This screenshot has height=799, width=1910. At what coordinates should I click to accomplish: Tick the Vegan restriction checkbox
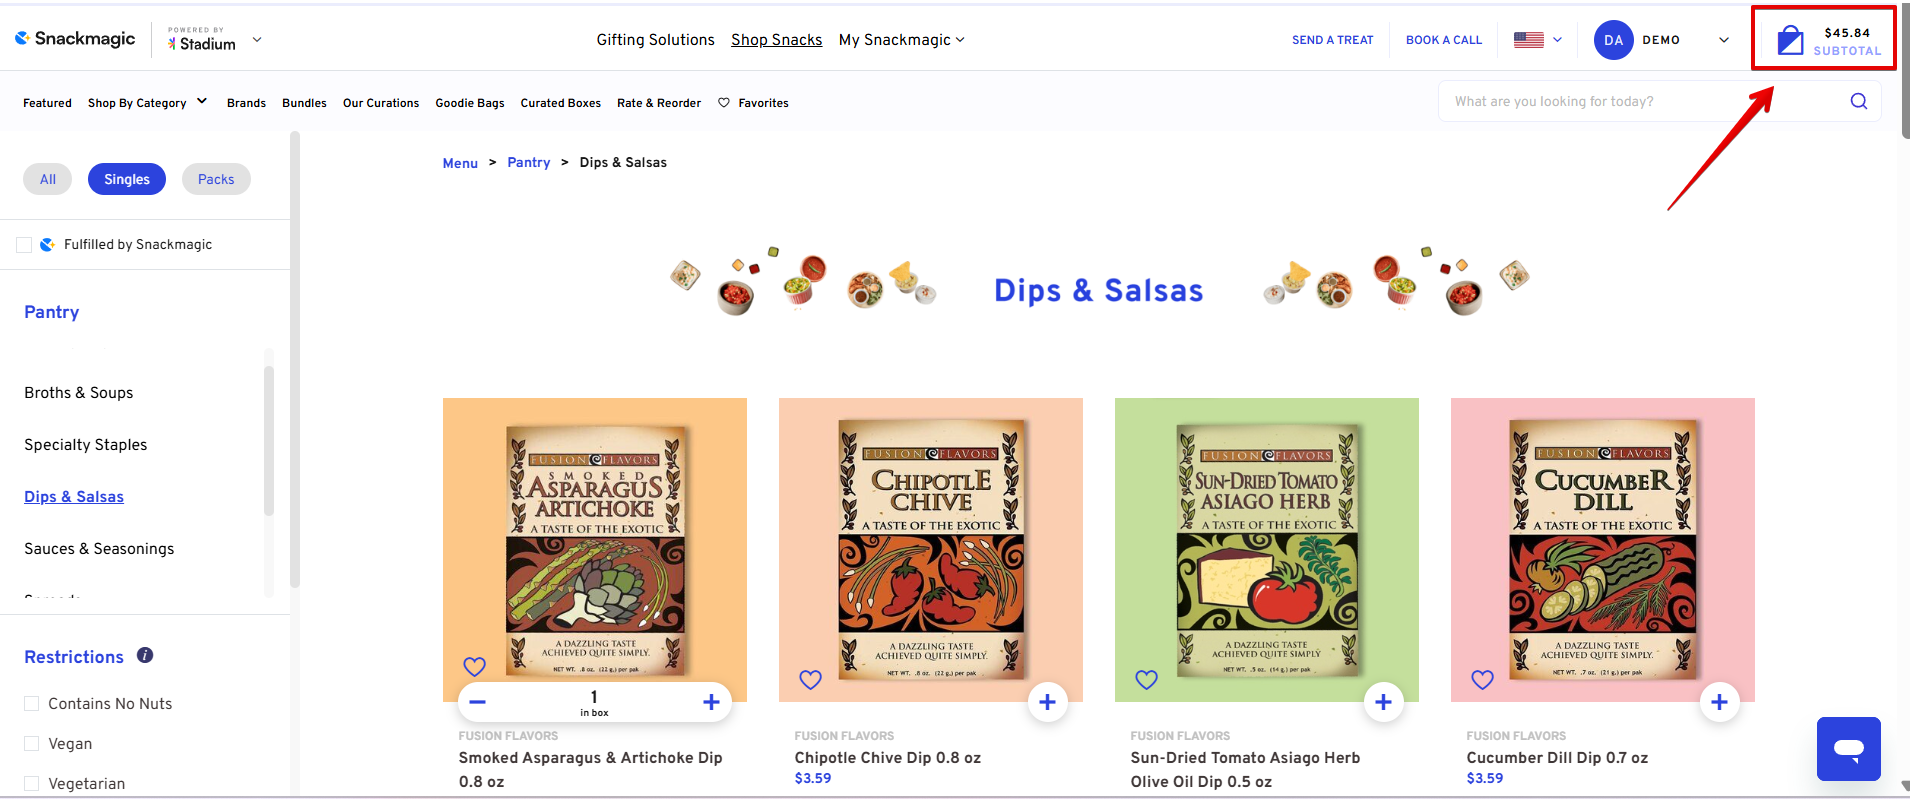32,744
